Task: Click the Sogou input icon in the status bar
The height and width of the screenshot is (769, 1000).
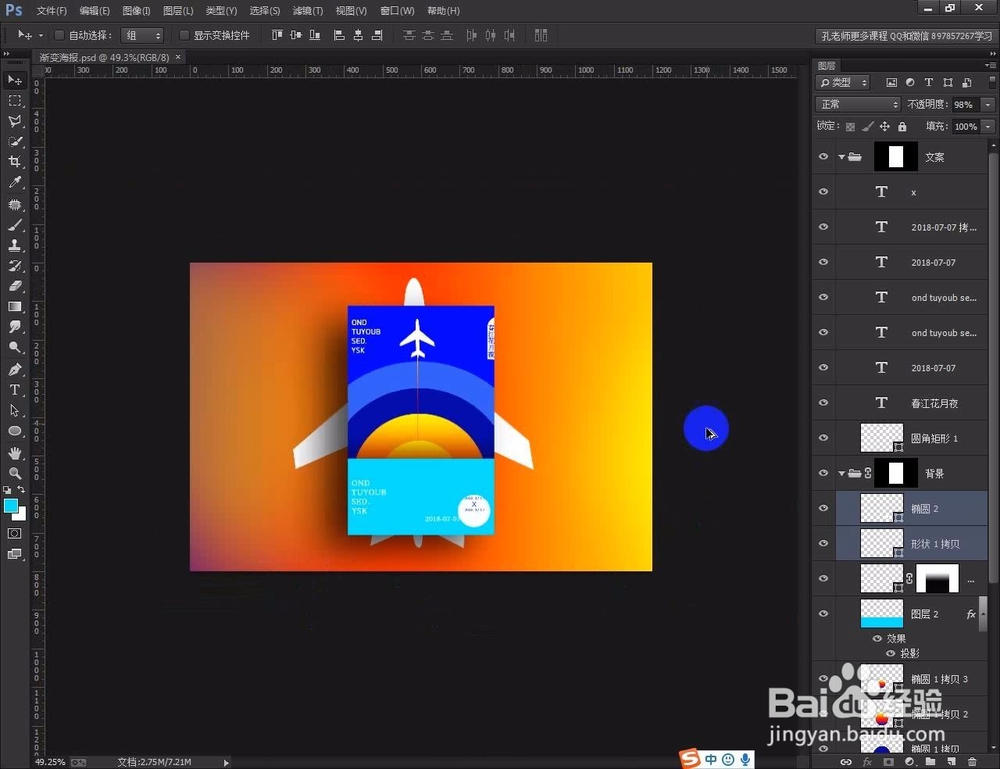Action: coord(690,759)
